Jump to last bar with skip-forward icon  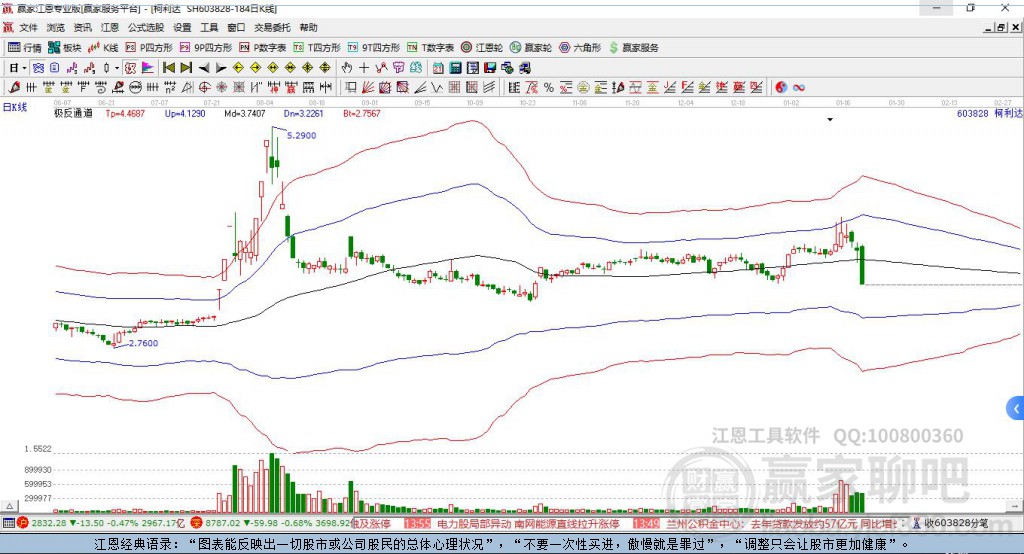tap(186, 68)
